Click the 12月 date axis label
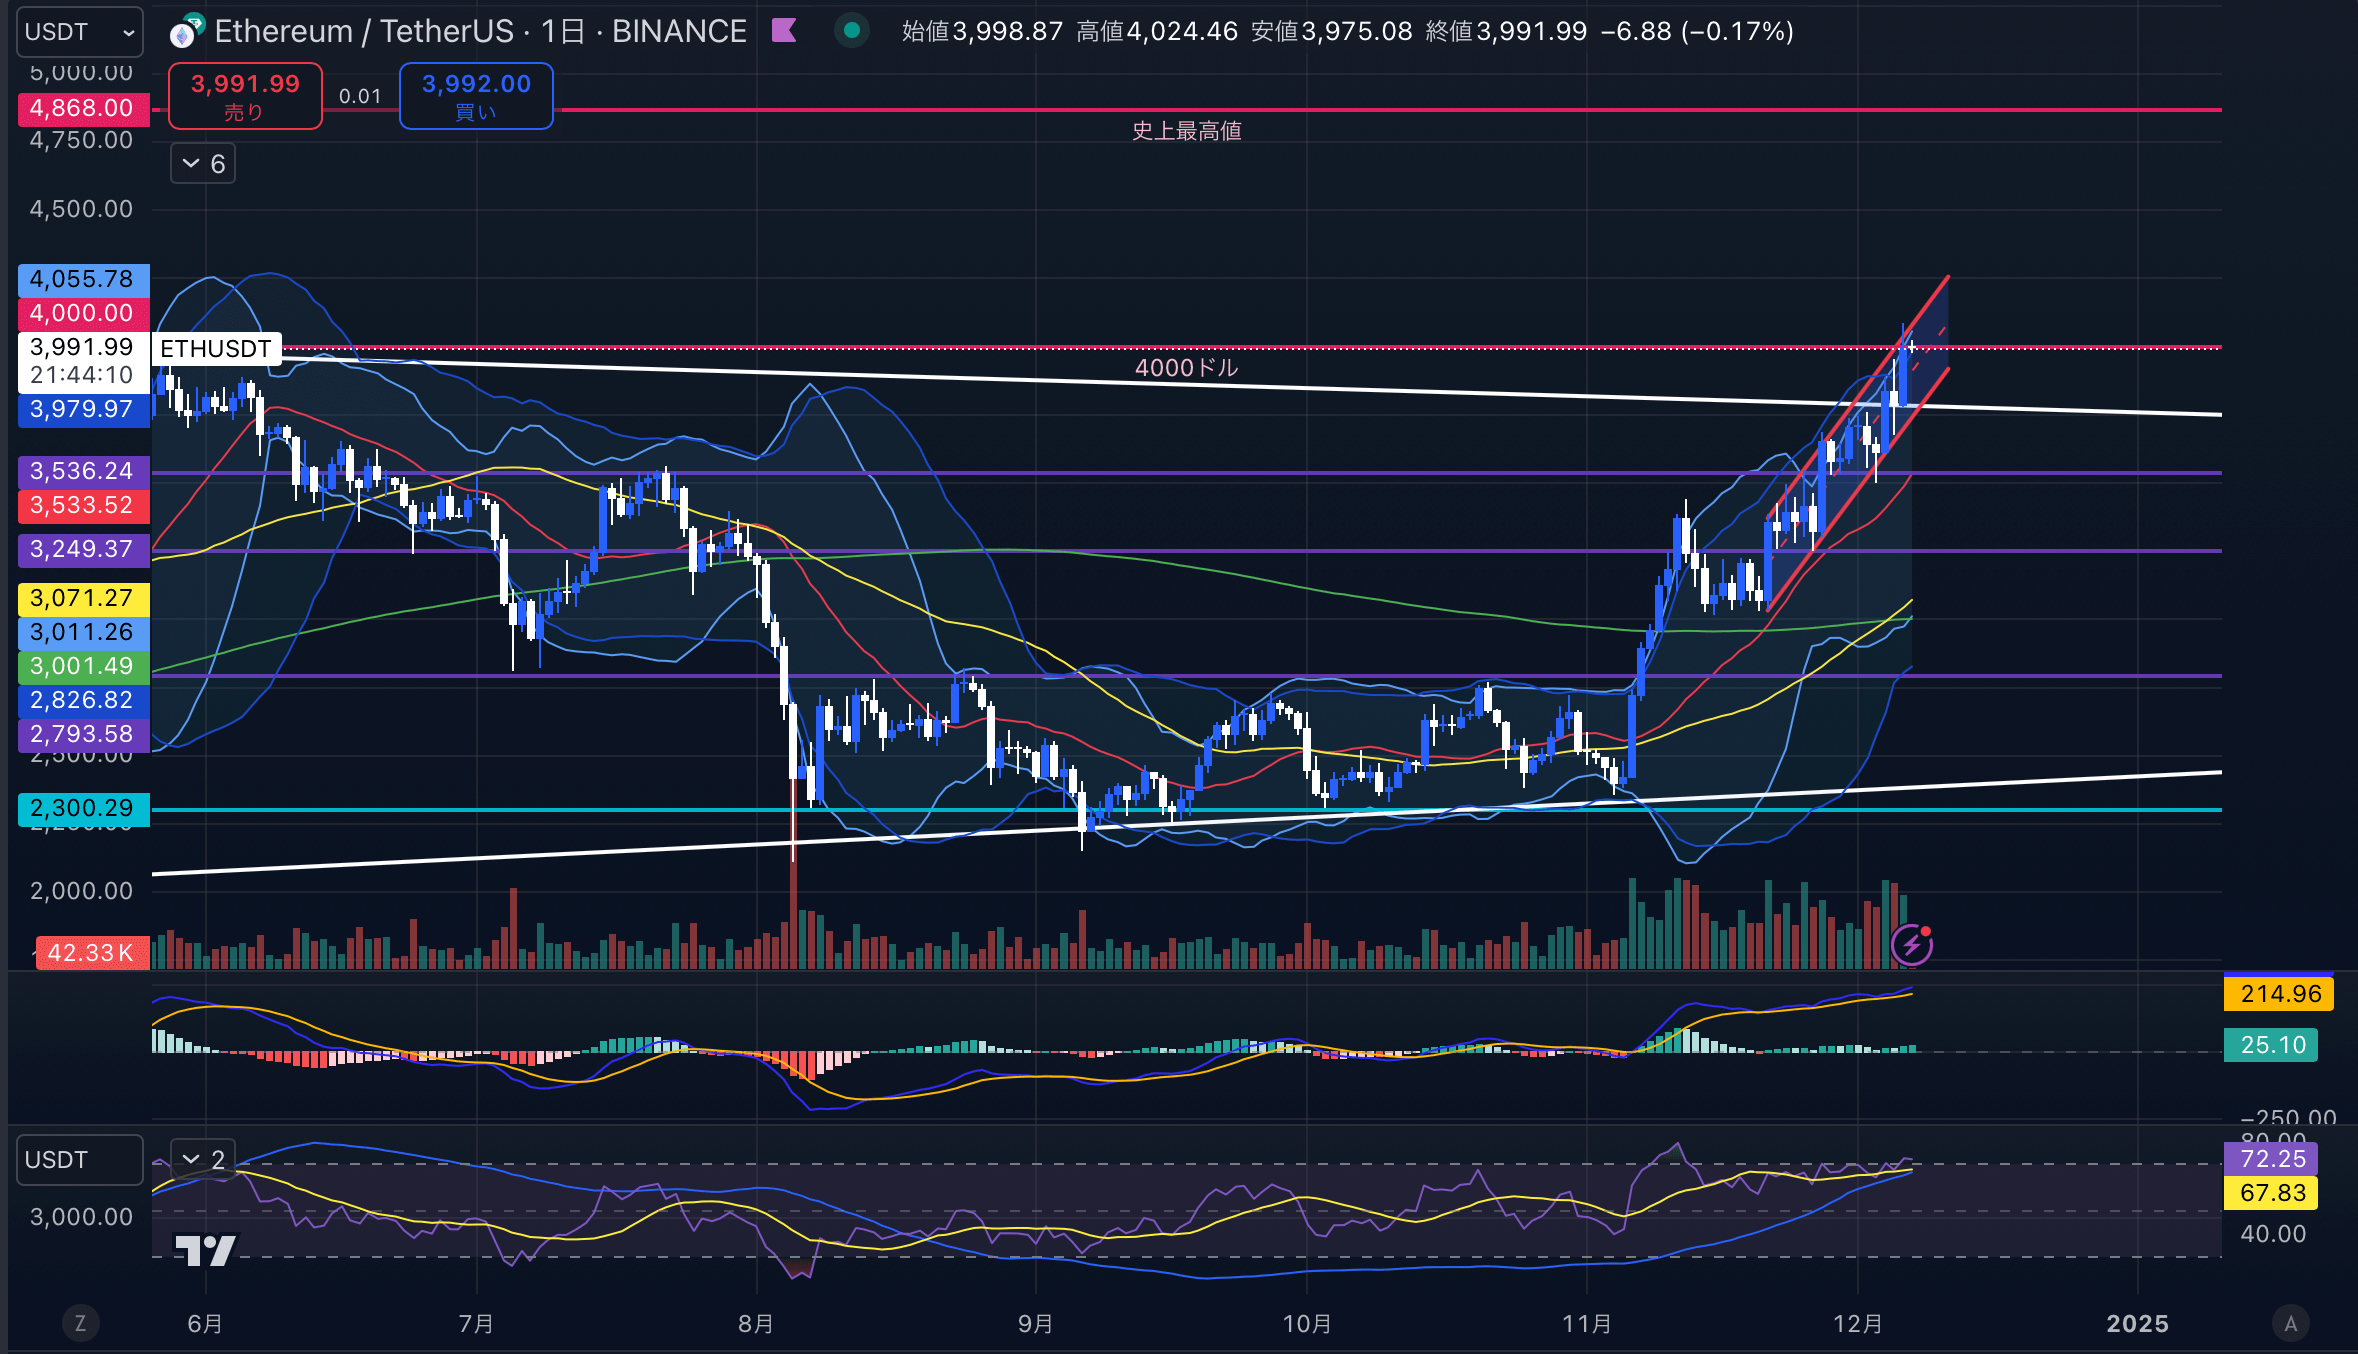The width and height of the screenshot is (2358, 1354). click(x=1858, y=1324)
